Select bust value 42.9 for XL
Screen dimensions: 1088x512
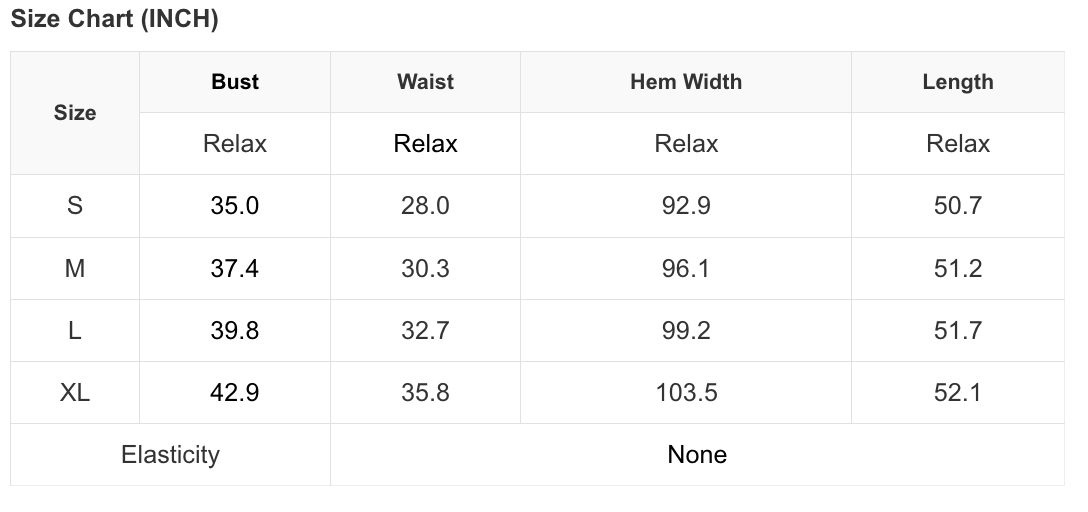(235, 393)
